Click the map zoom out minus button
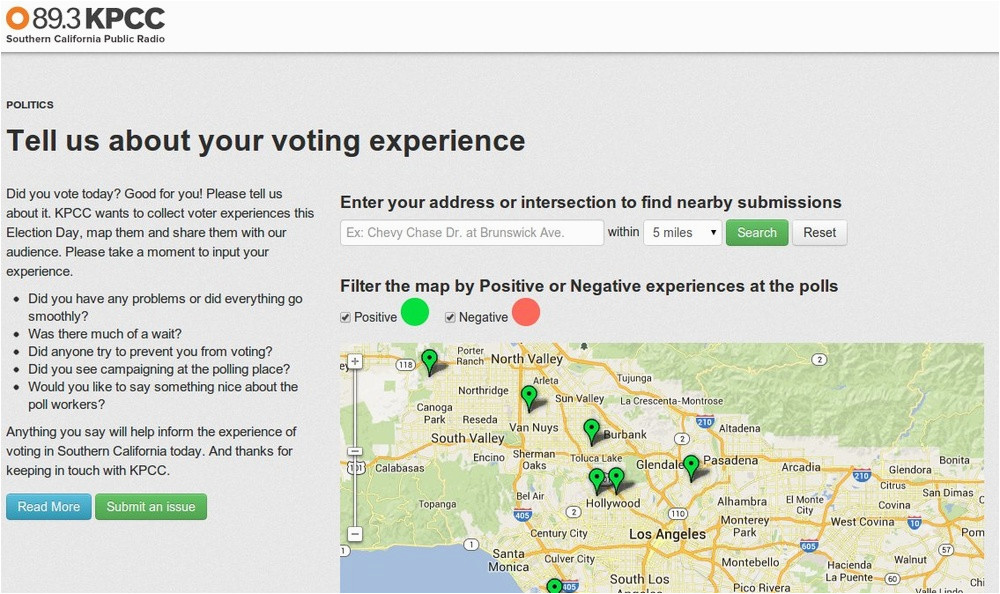The image size is (1000, 594). [355, 533]
